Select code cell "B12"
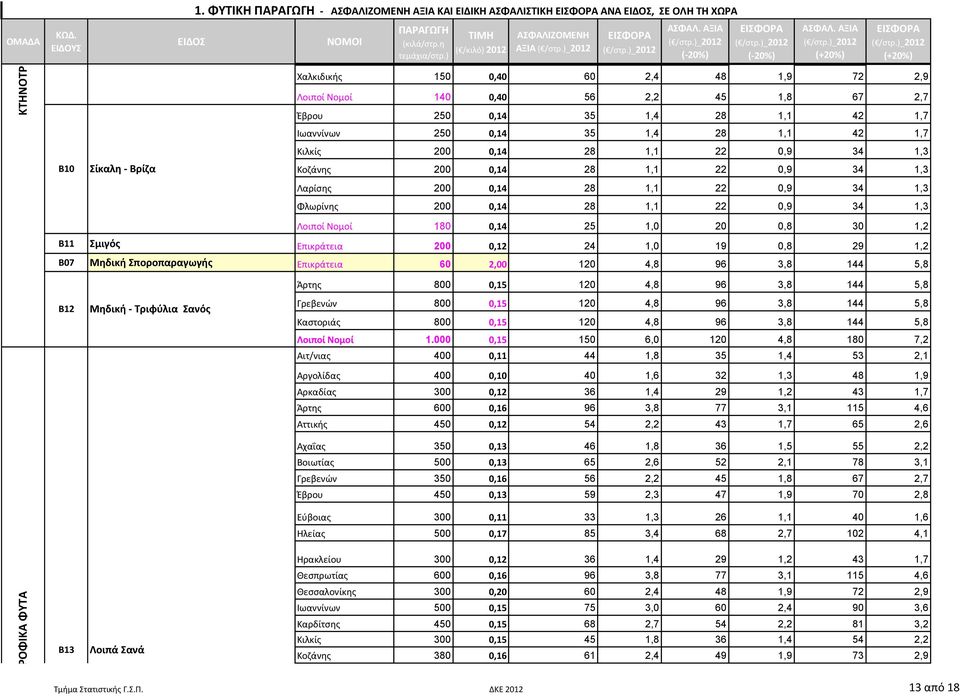960x696 pixels. click(x=66, y=309)
